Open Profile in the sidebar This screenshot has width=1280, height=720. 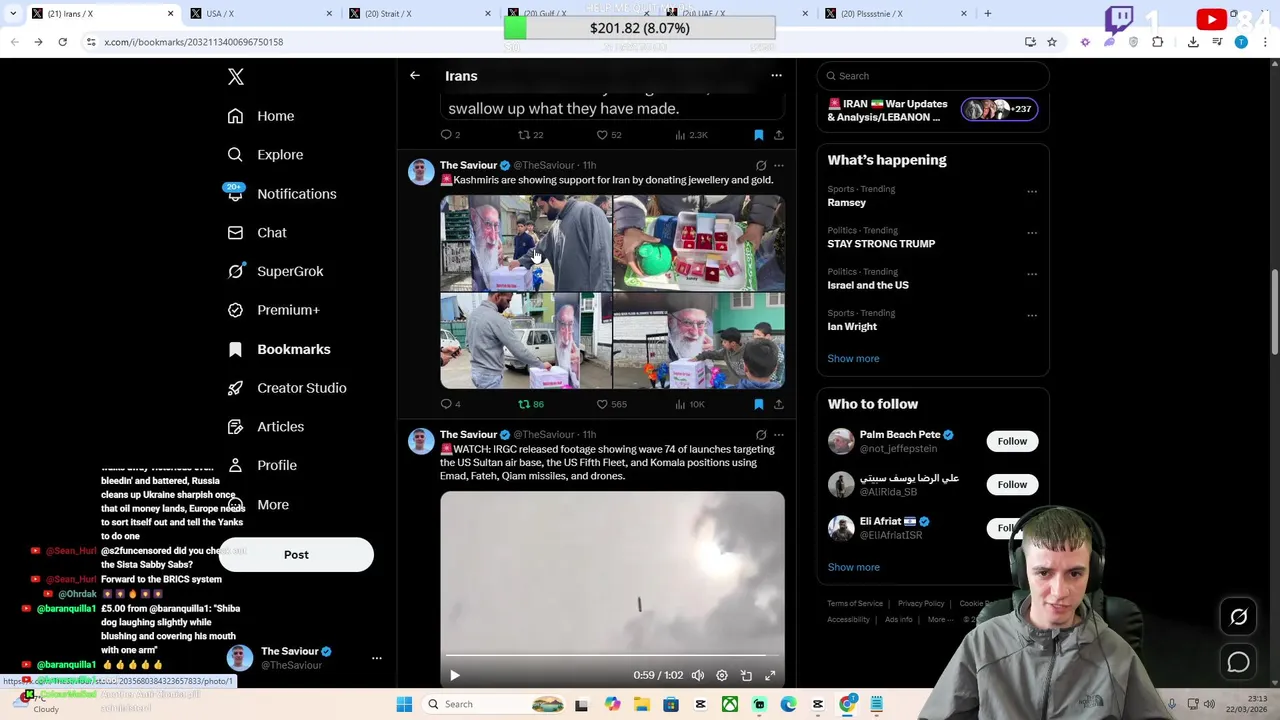click(x=262, y=465)
